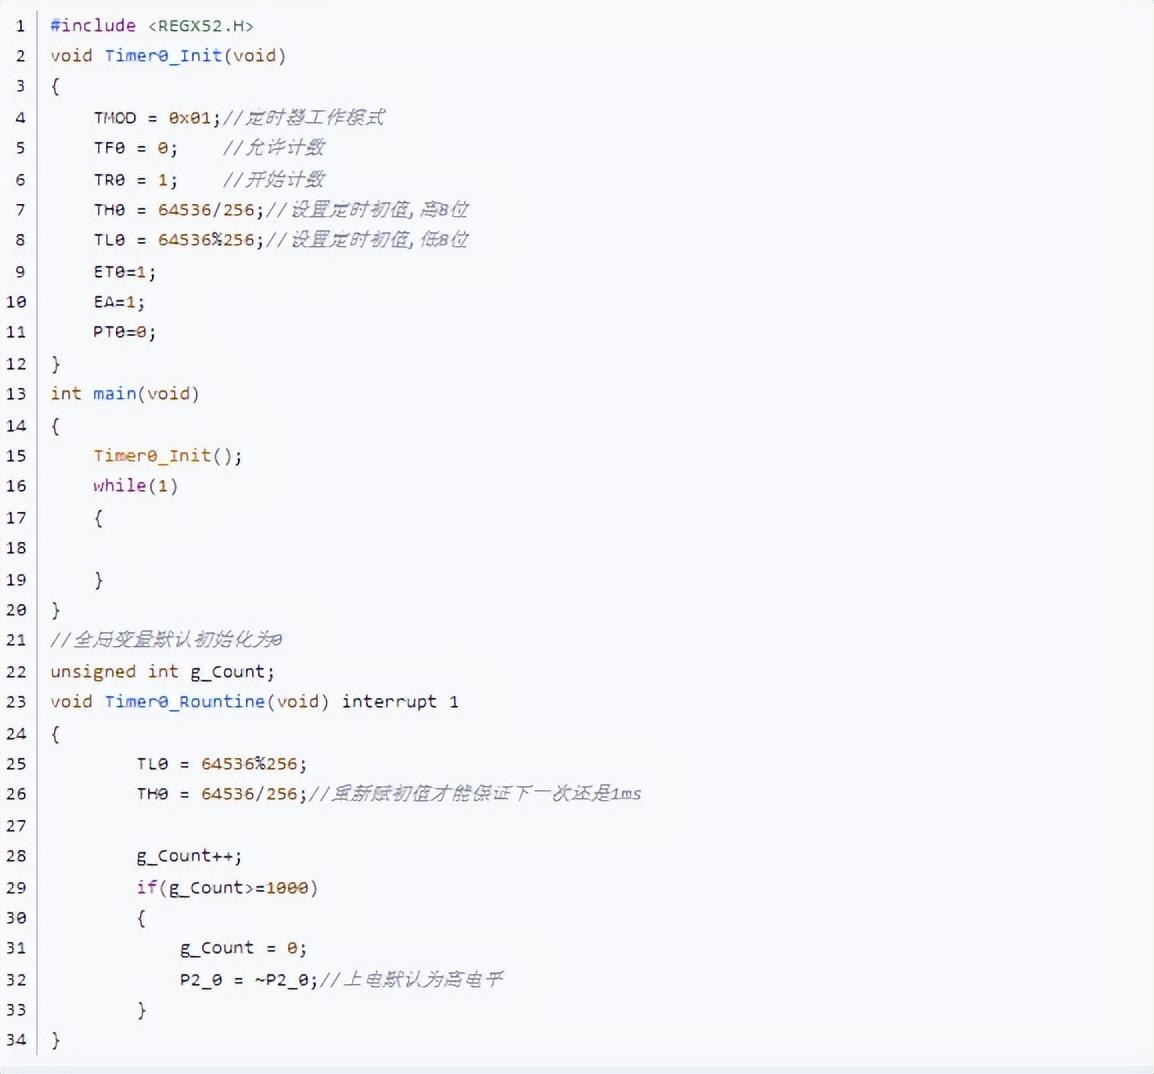Viewport: 1154px width, 1074px height.
Task: Click the 'P2_0 = ~P2_0;' statement
Action: click(x=249, y=981)
